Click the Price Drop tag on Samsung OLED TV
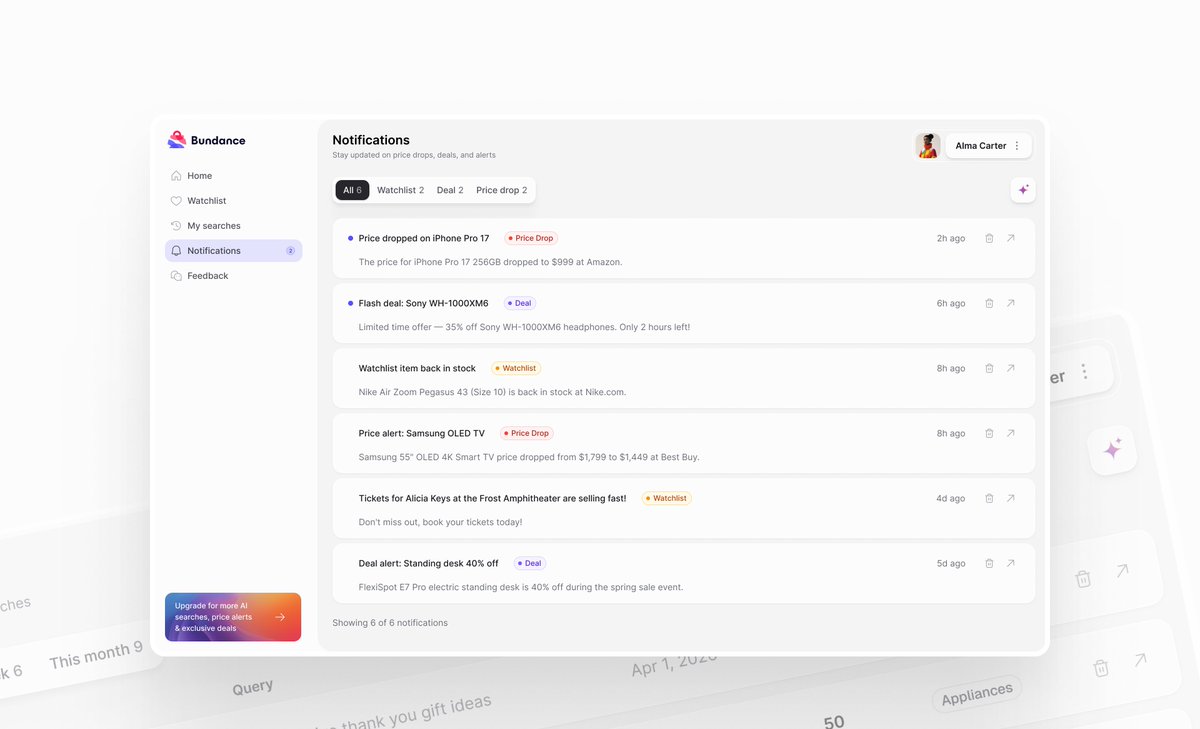Viewport: 1200px width, 729px height. 527,433
